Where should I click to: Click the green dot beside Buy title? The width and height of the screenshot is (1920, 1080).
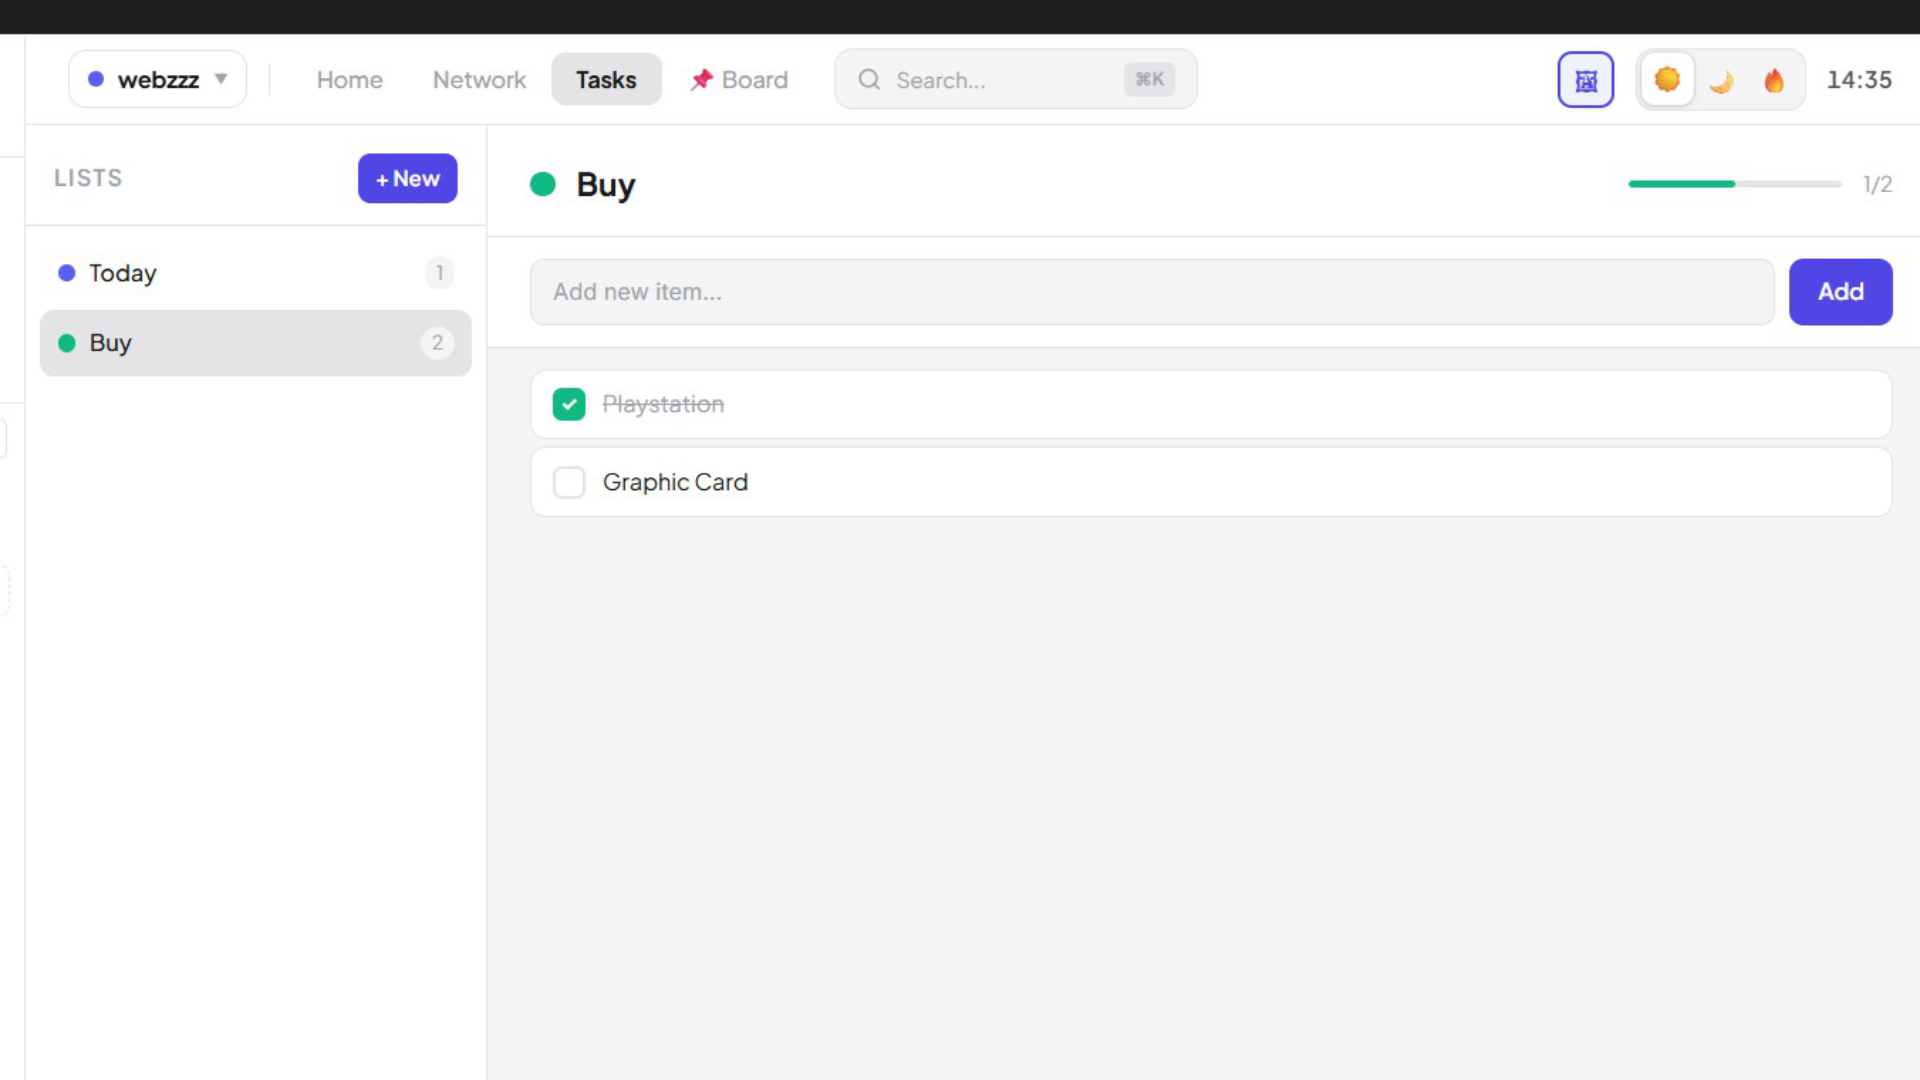tap(543, 184)
